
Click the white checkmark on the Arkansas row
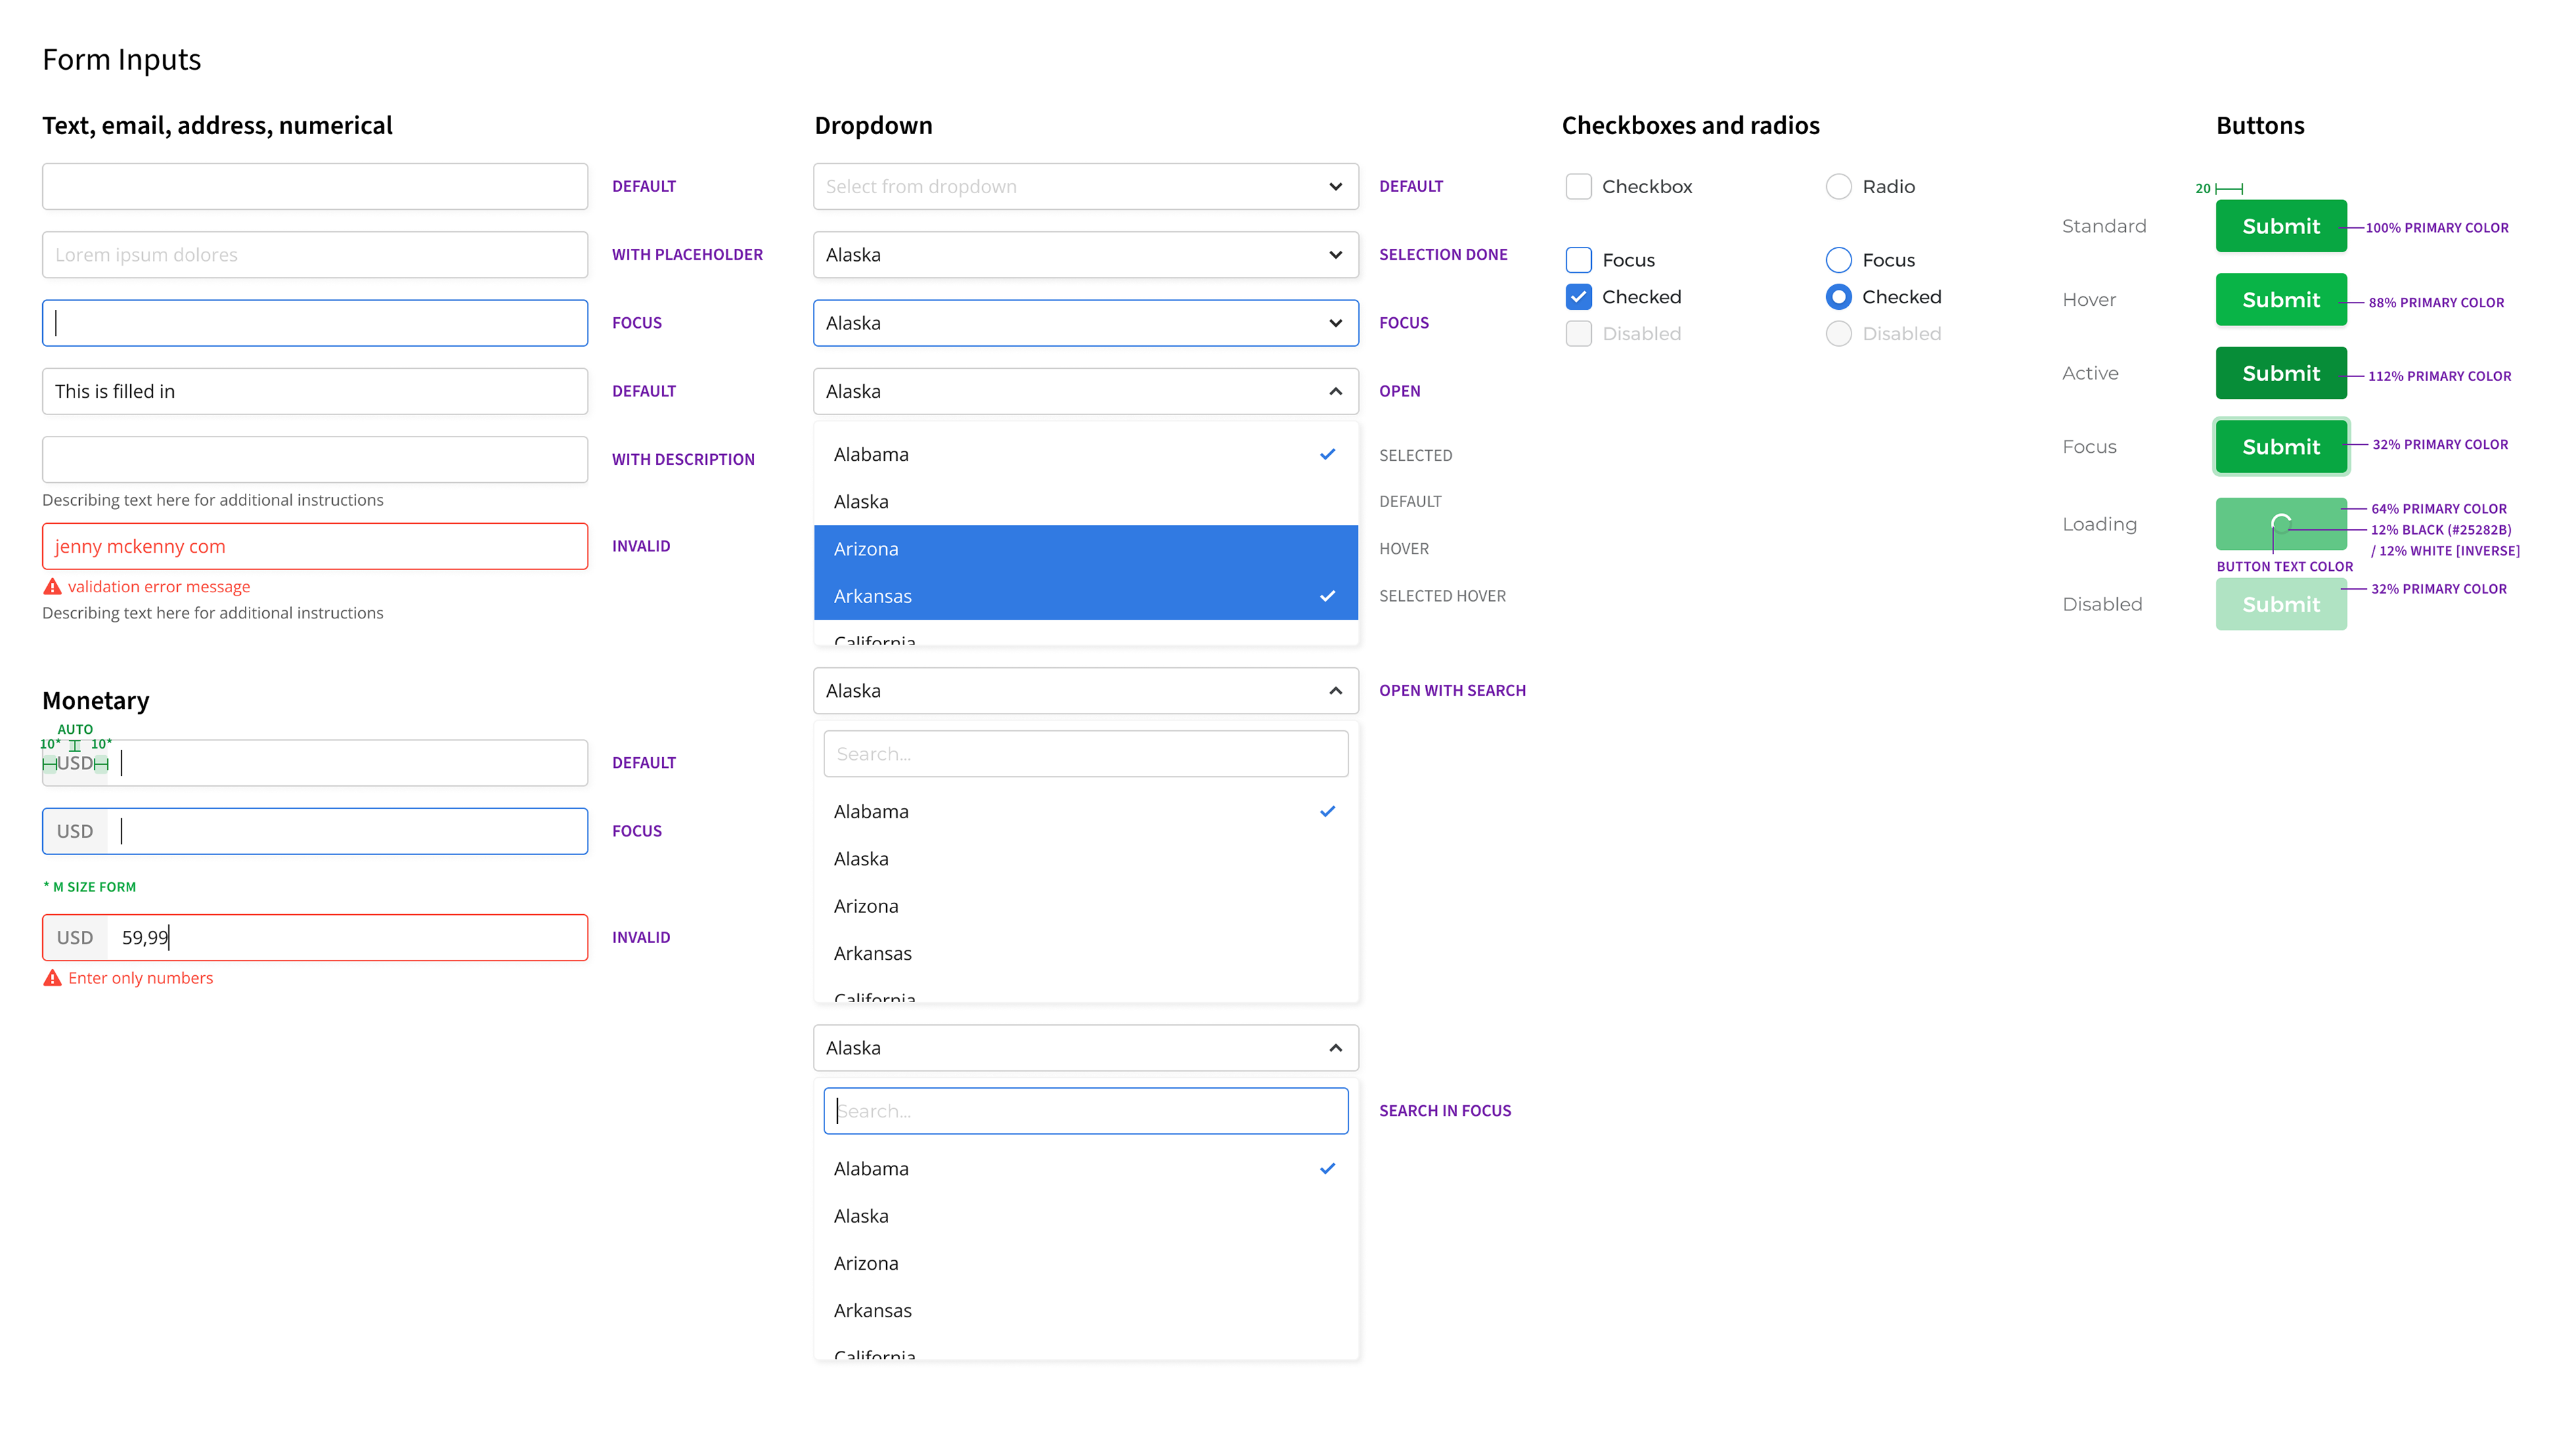point(1327,596)
